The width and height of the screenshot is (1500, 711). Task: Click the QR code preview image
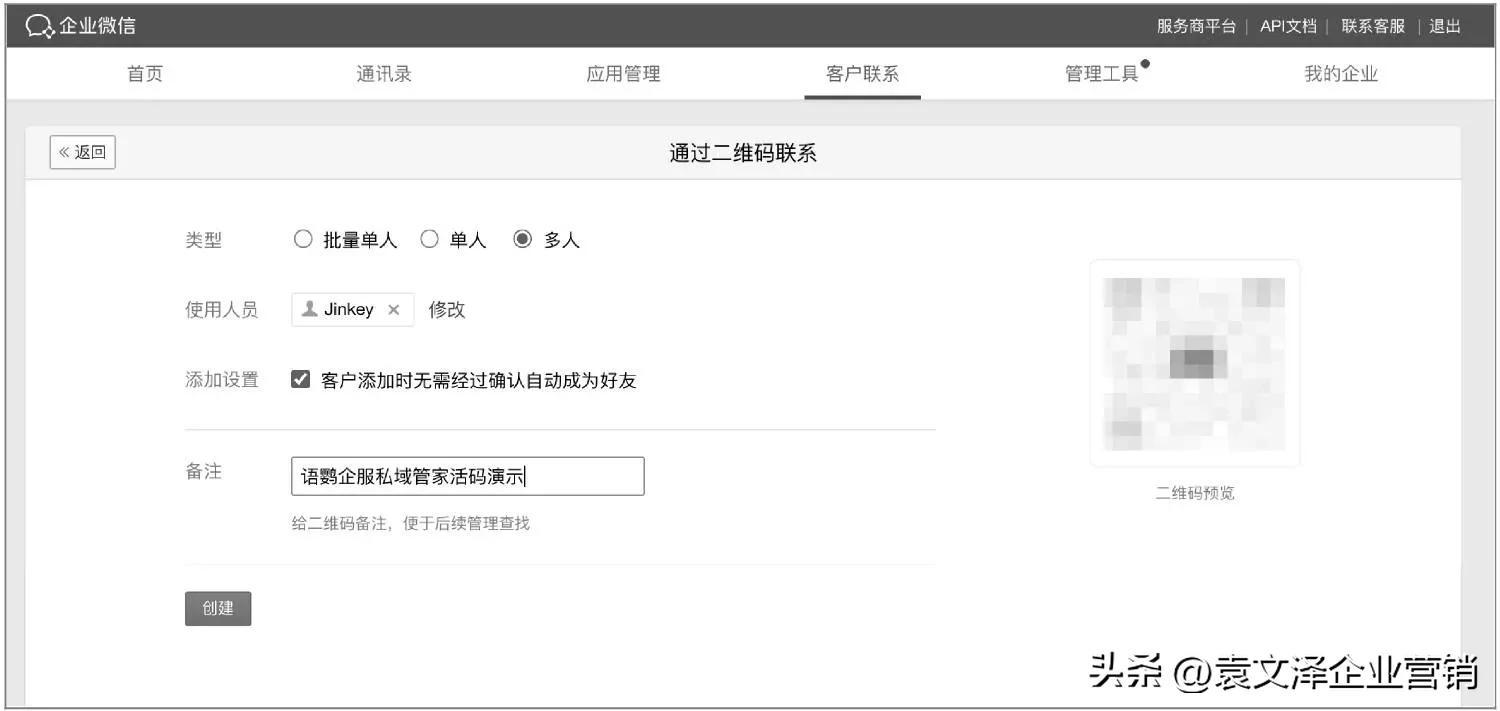(x=1195, y=363)
